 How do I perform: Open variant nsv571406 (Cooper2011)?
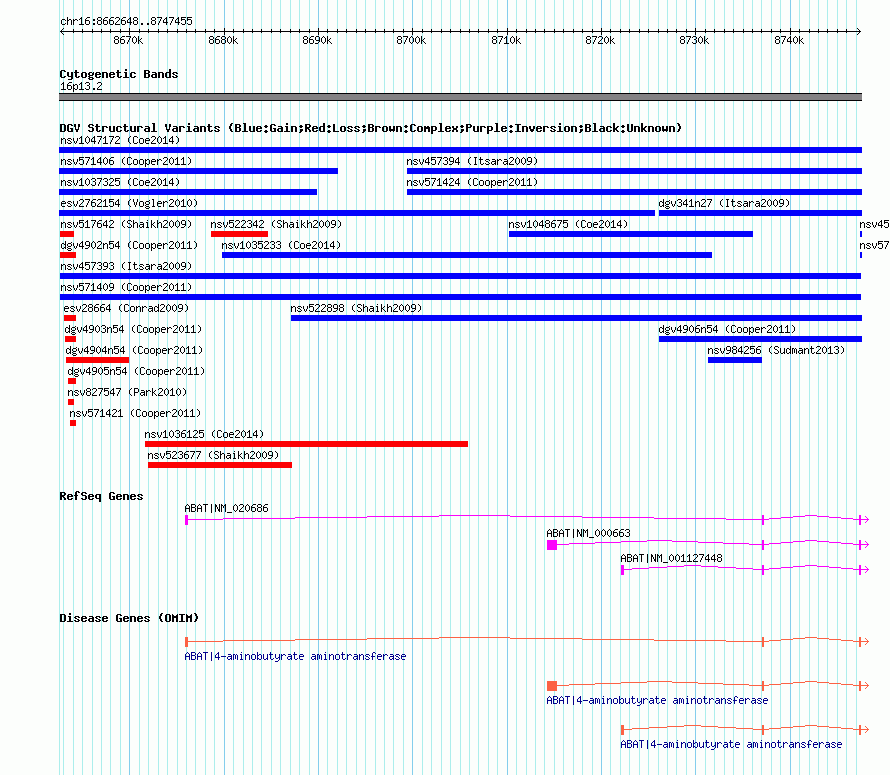pos(199,171)
